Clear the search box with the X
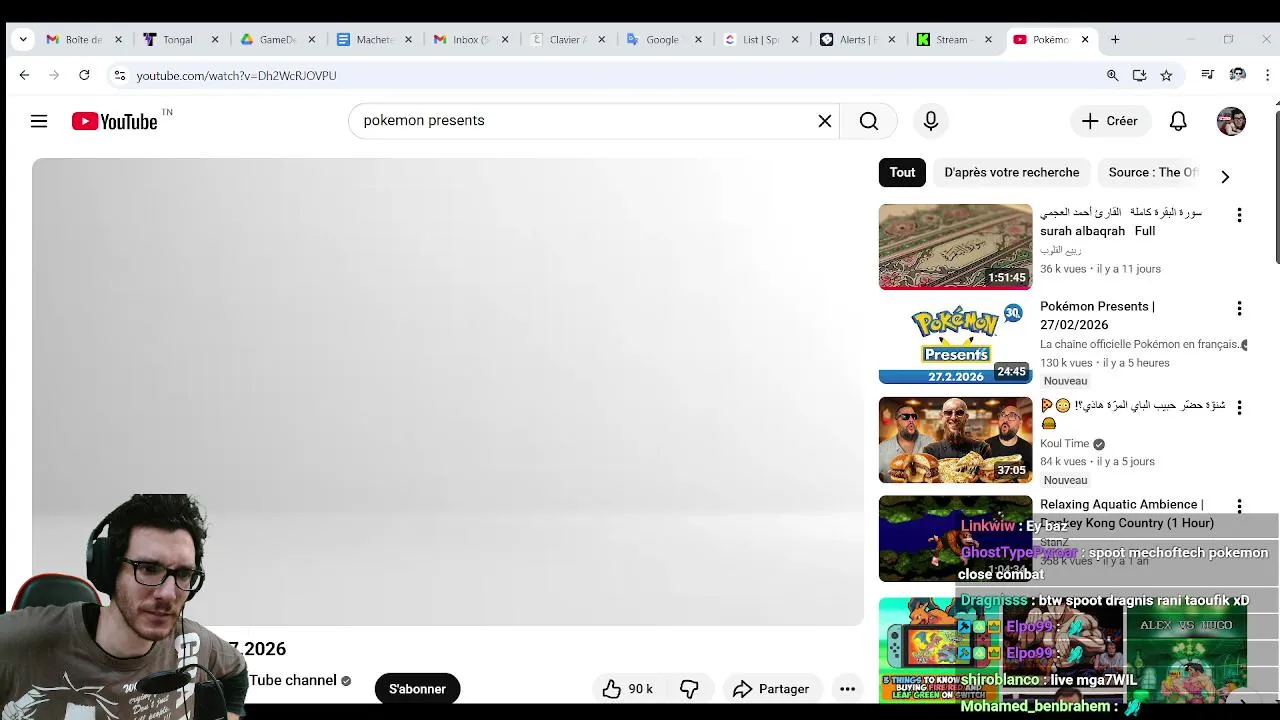1280x720 pixels. coord(825,121)
